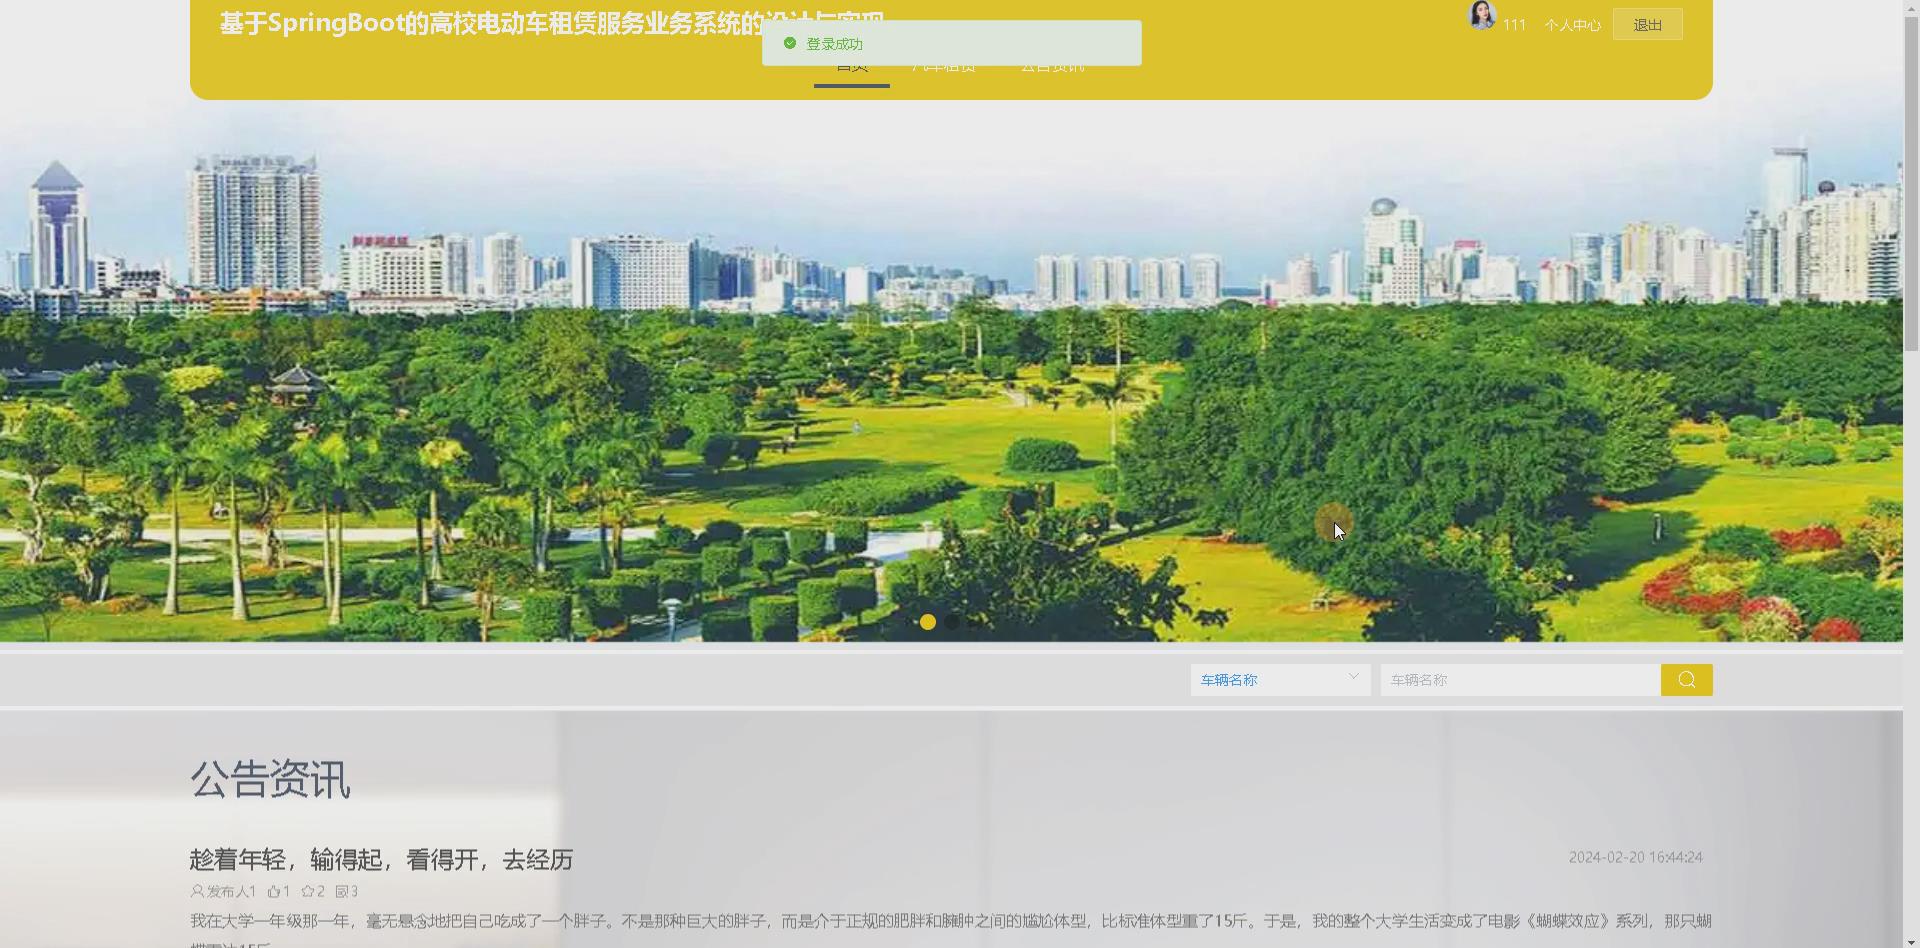Switch to the 车辆租赁 tab

tap(943, 64)
